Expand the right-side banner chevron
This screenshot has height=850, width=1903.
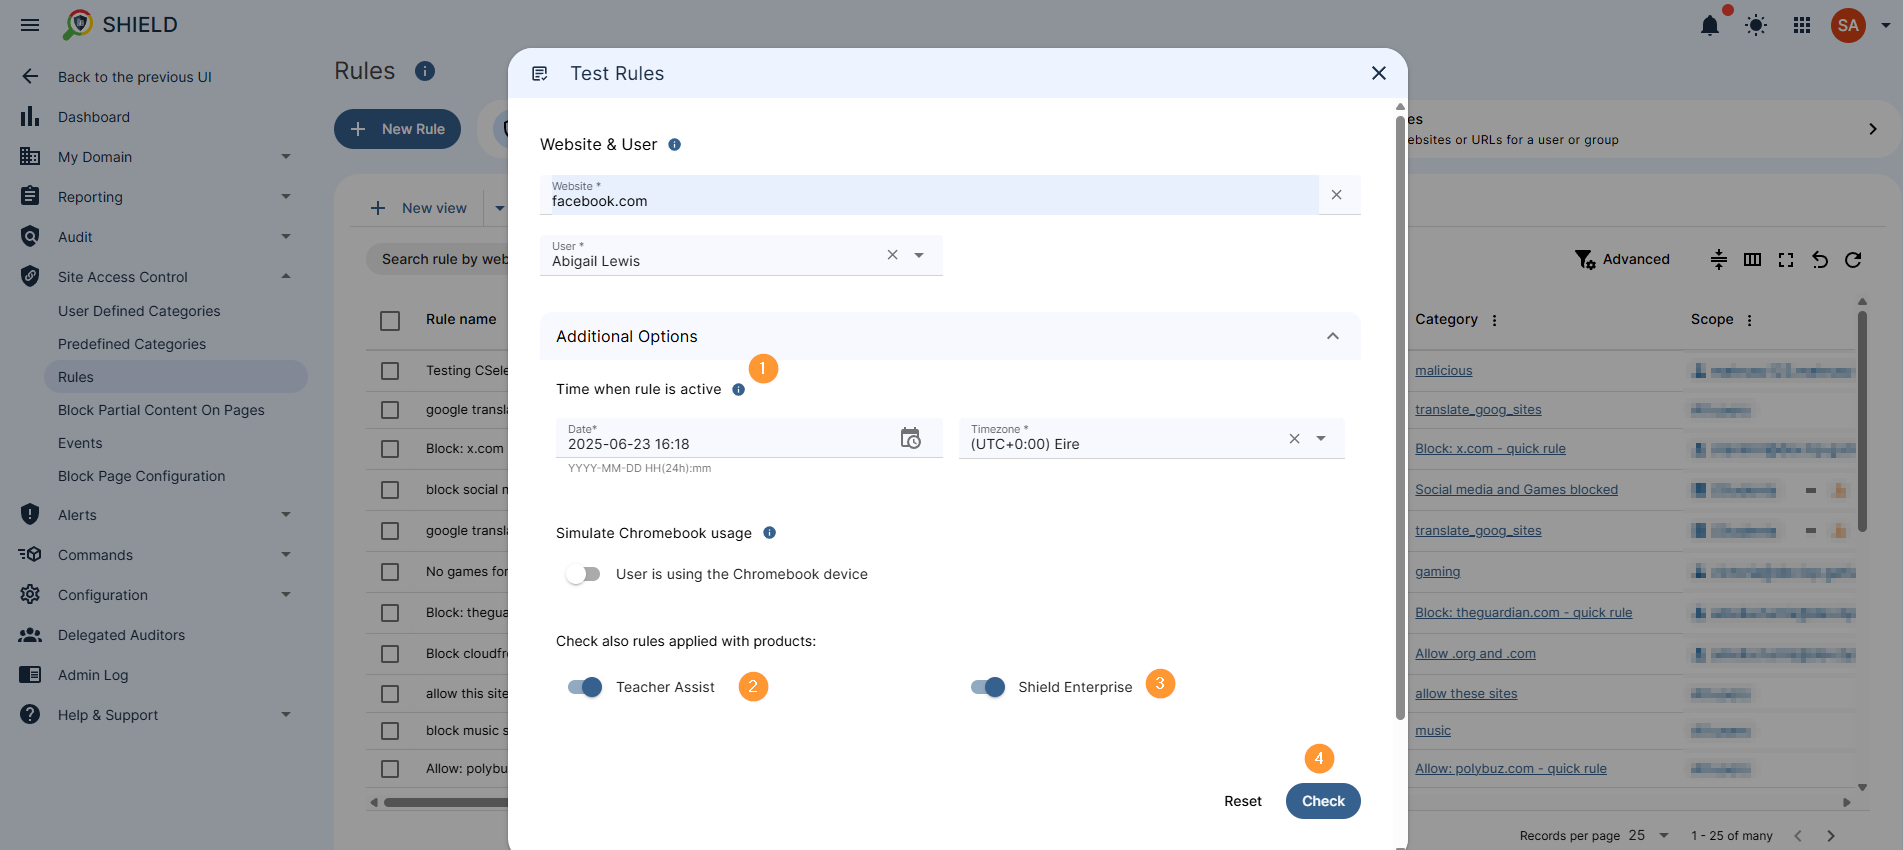(1873, 129)
